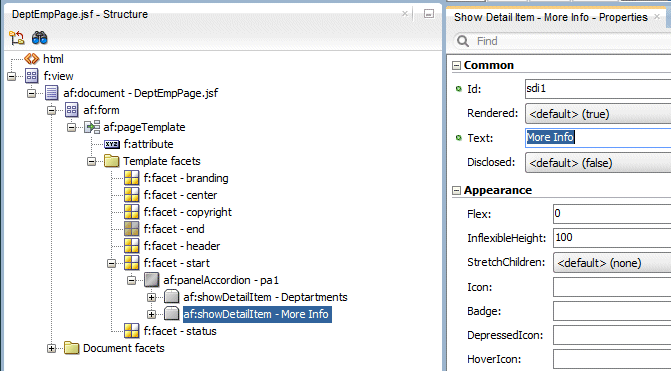The height and width of the screenshot is (371, 671).
Task: Click the end facet icon
Action: coord(132,229)
